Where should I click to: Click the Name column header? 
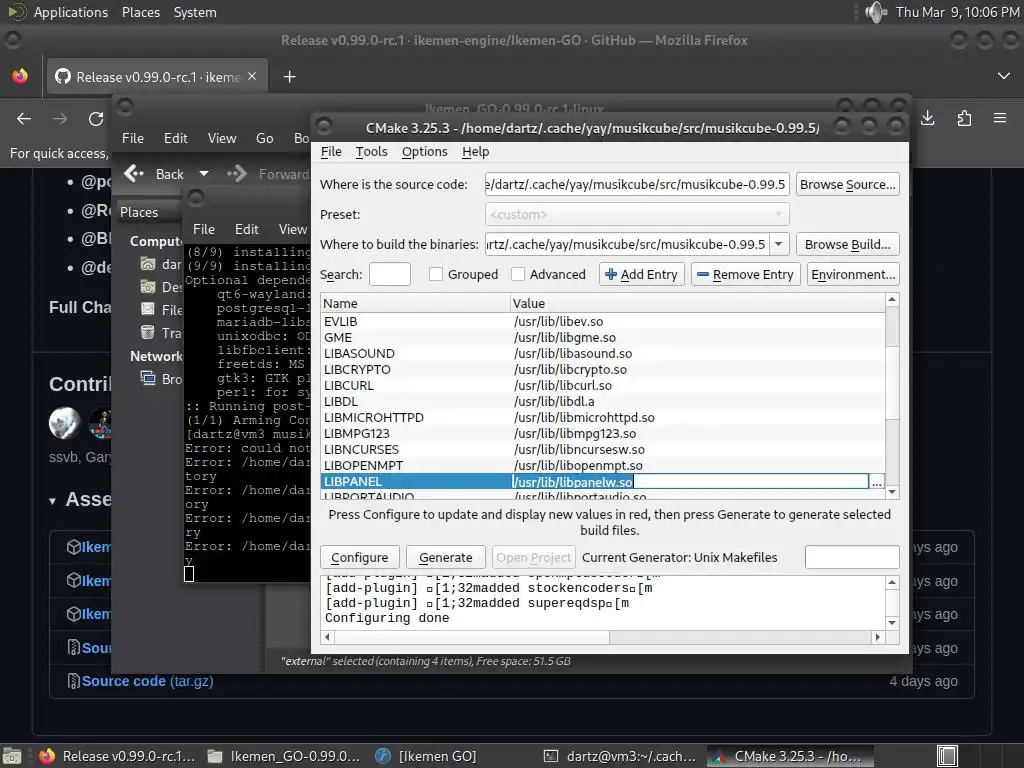click(x=415, y=303)
